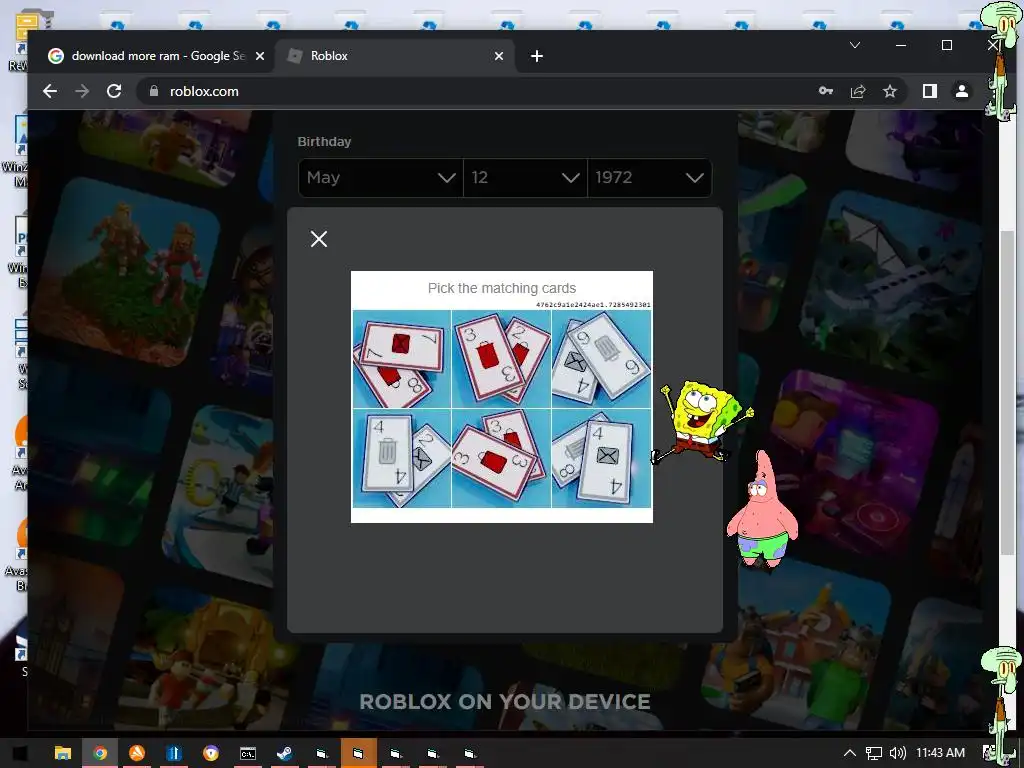The image size is (1024, 768).
Task: Show hidden system tray icons
Action: tap(849, 753)
